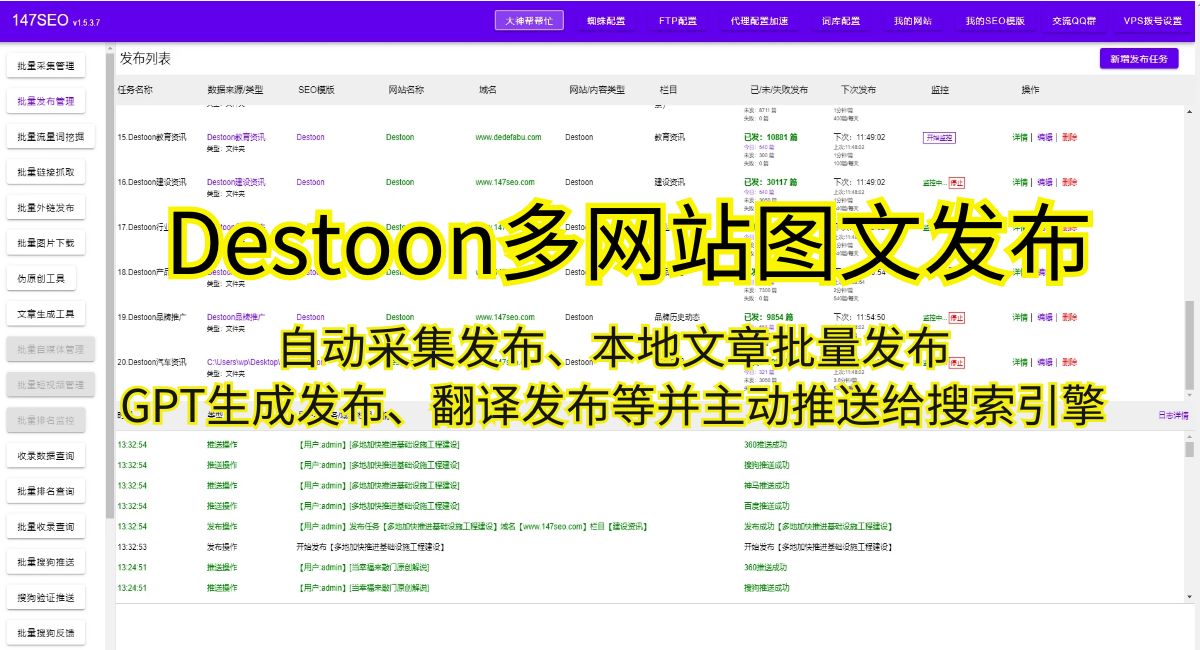Switch to 词库配置
This screenshot has width=1200, height=650.
click(x=841, y=20)
